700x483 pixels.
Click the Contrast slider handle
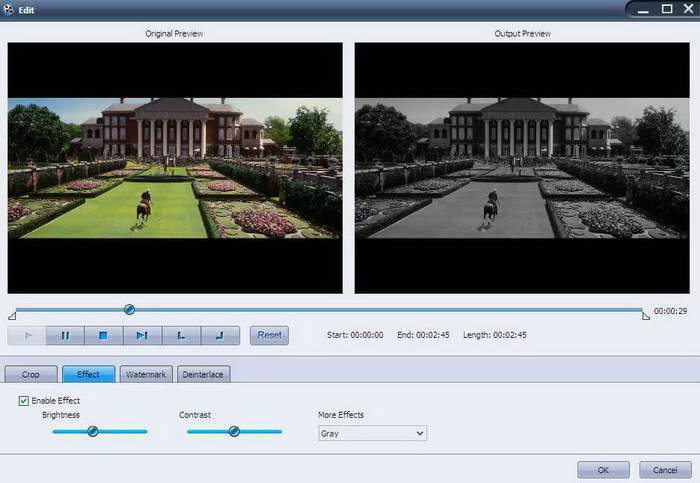[x=234, y=431]
